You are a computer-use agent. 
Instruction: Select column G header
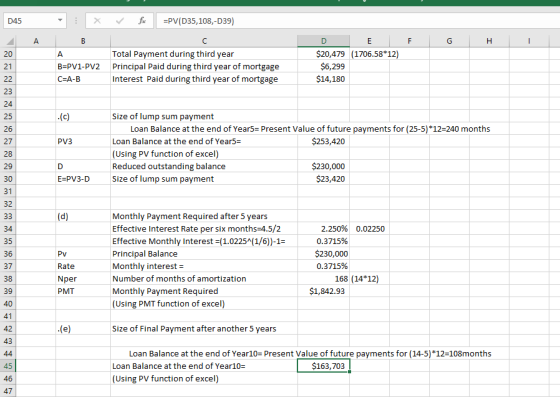449,41
